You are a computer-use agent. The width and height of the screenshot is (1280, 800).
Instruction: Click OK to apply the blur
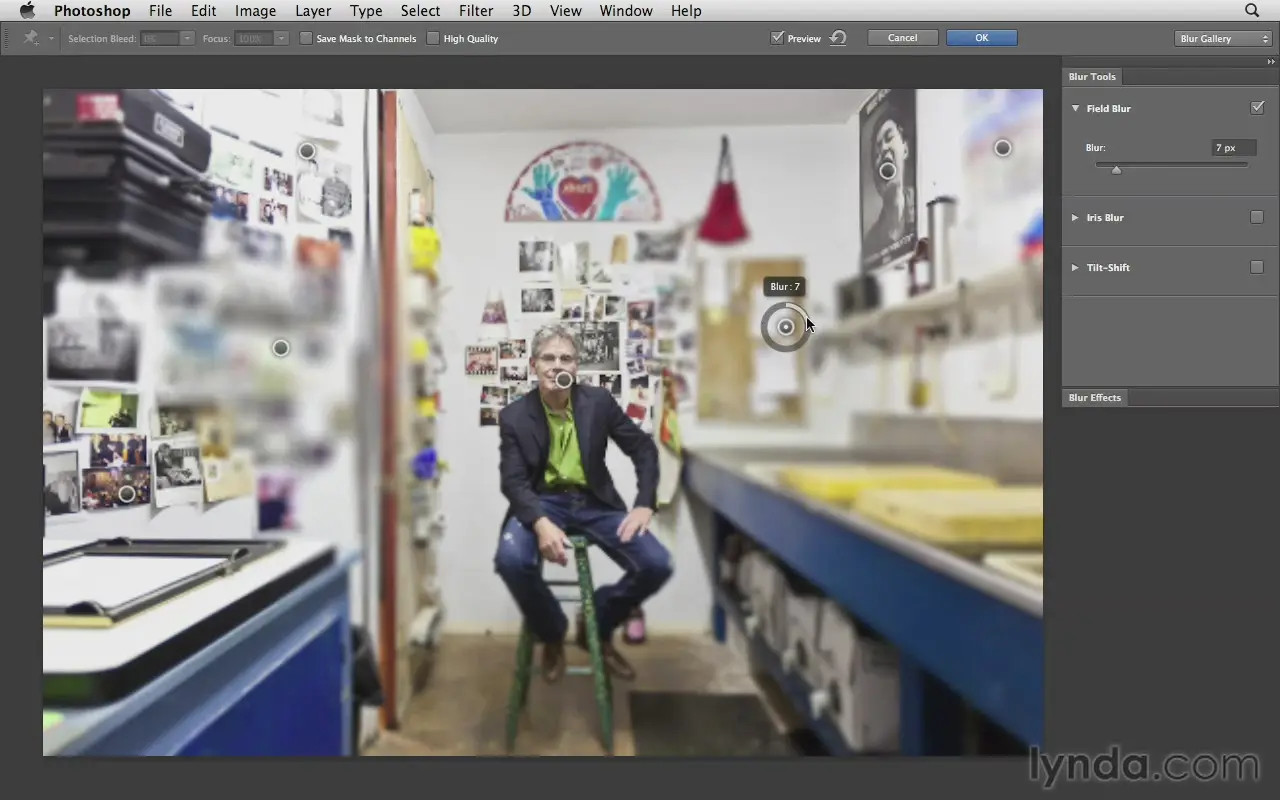click(x=982, y=38)
